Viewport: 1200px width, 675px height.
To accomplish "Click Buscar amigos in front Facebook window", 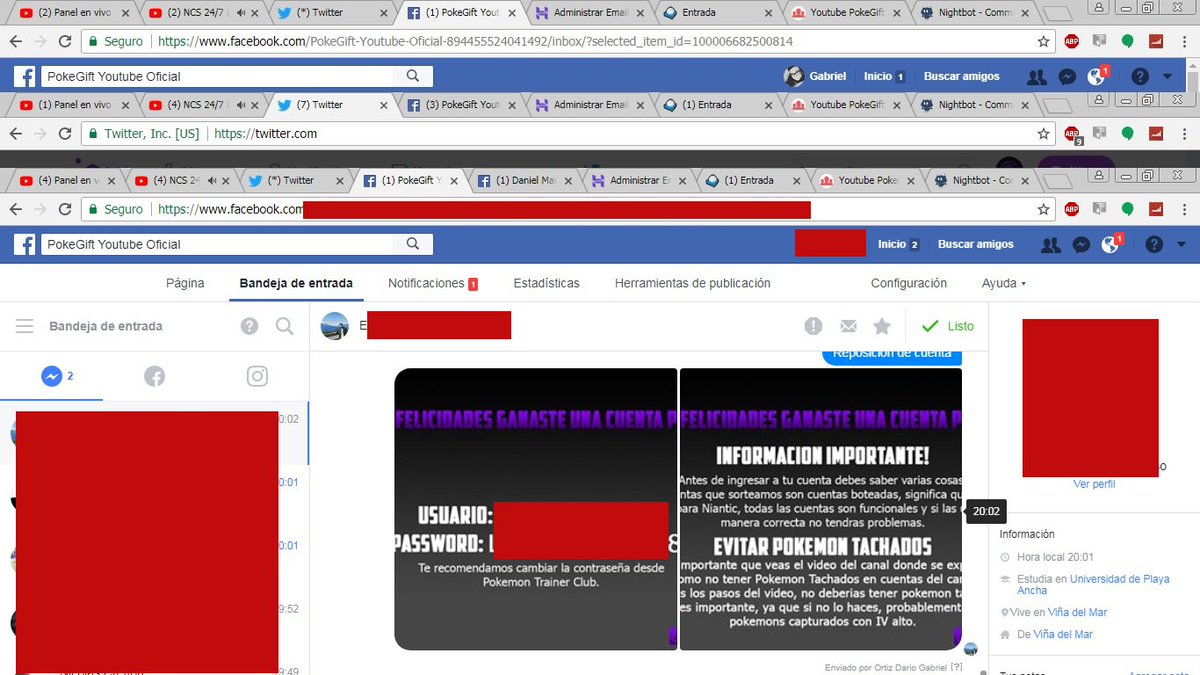I will click(x=976, y=244).
